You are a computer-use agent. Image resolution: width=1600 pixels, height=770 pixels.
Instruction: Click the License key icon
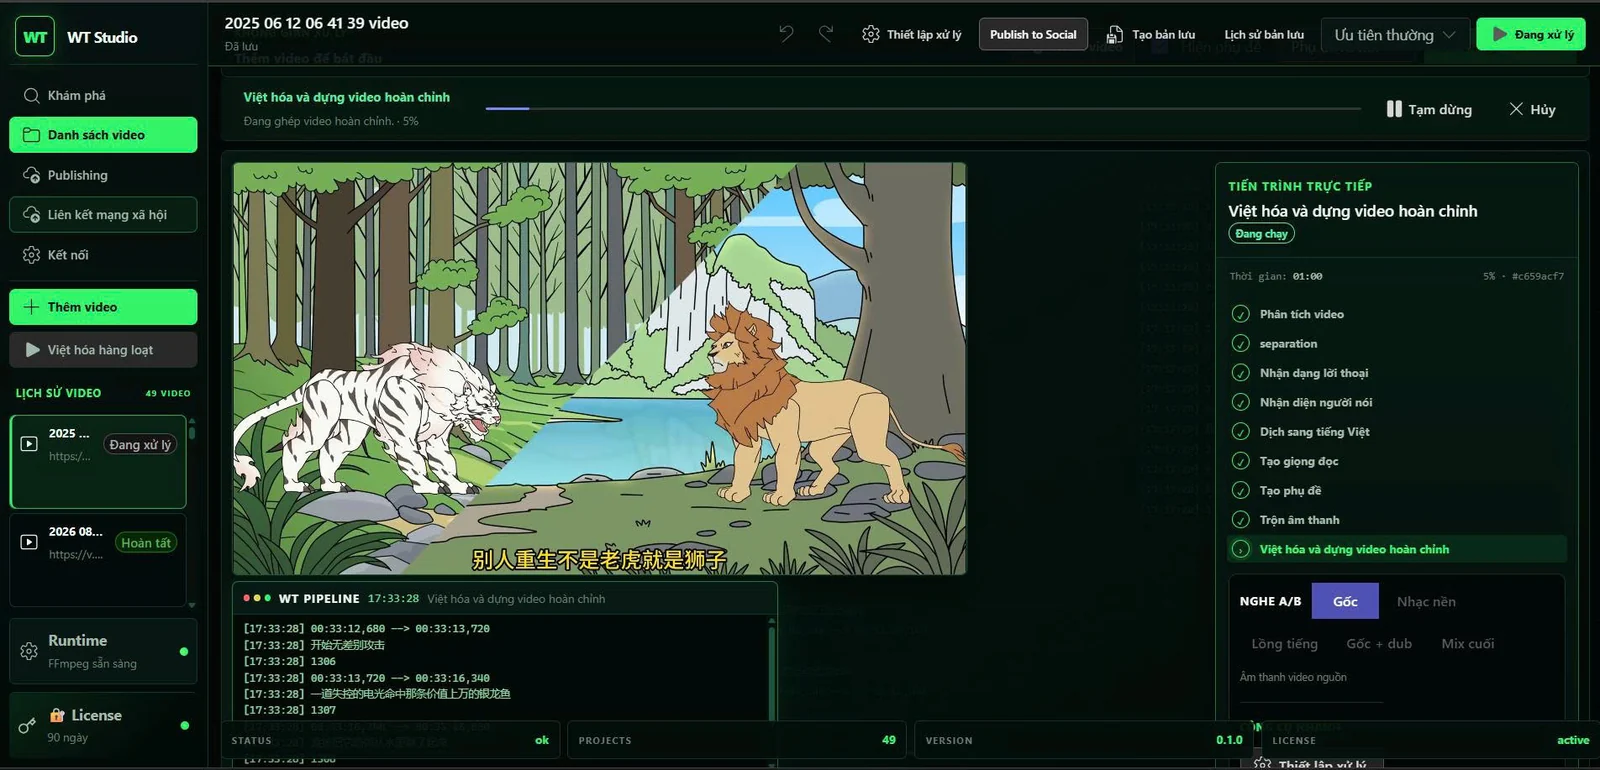28,725
